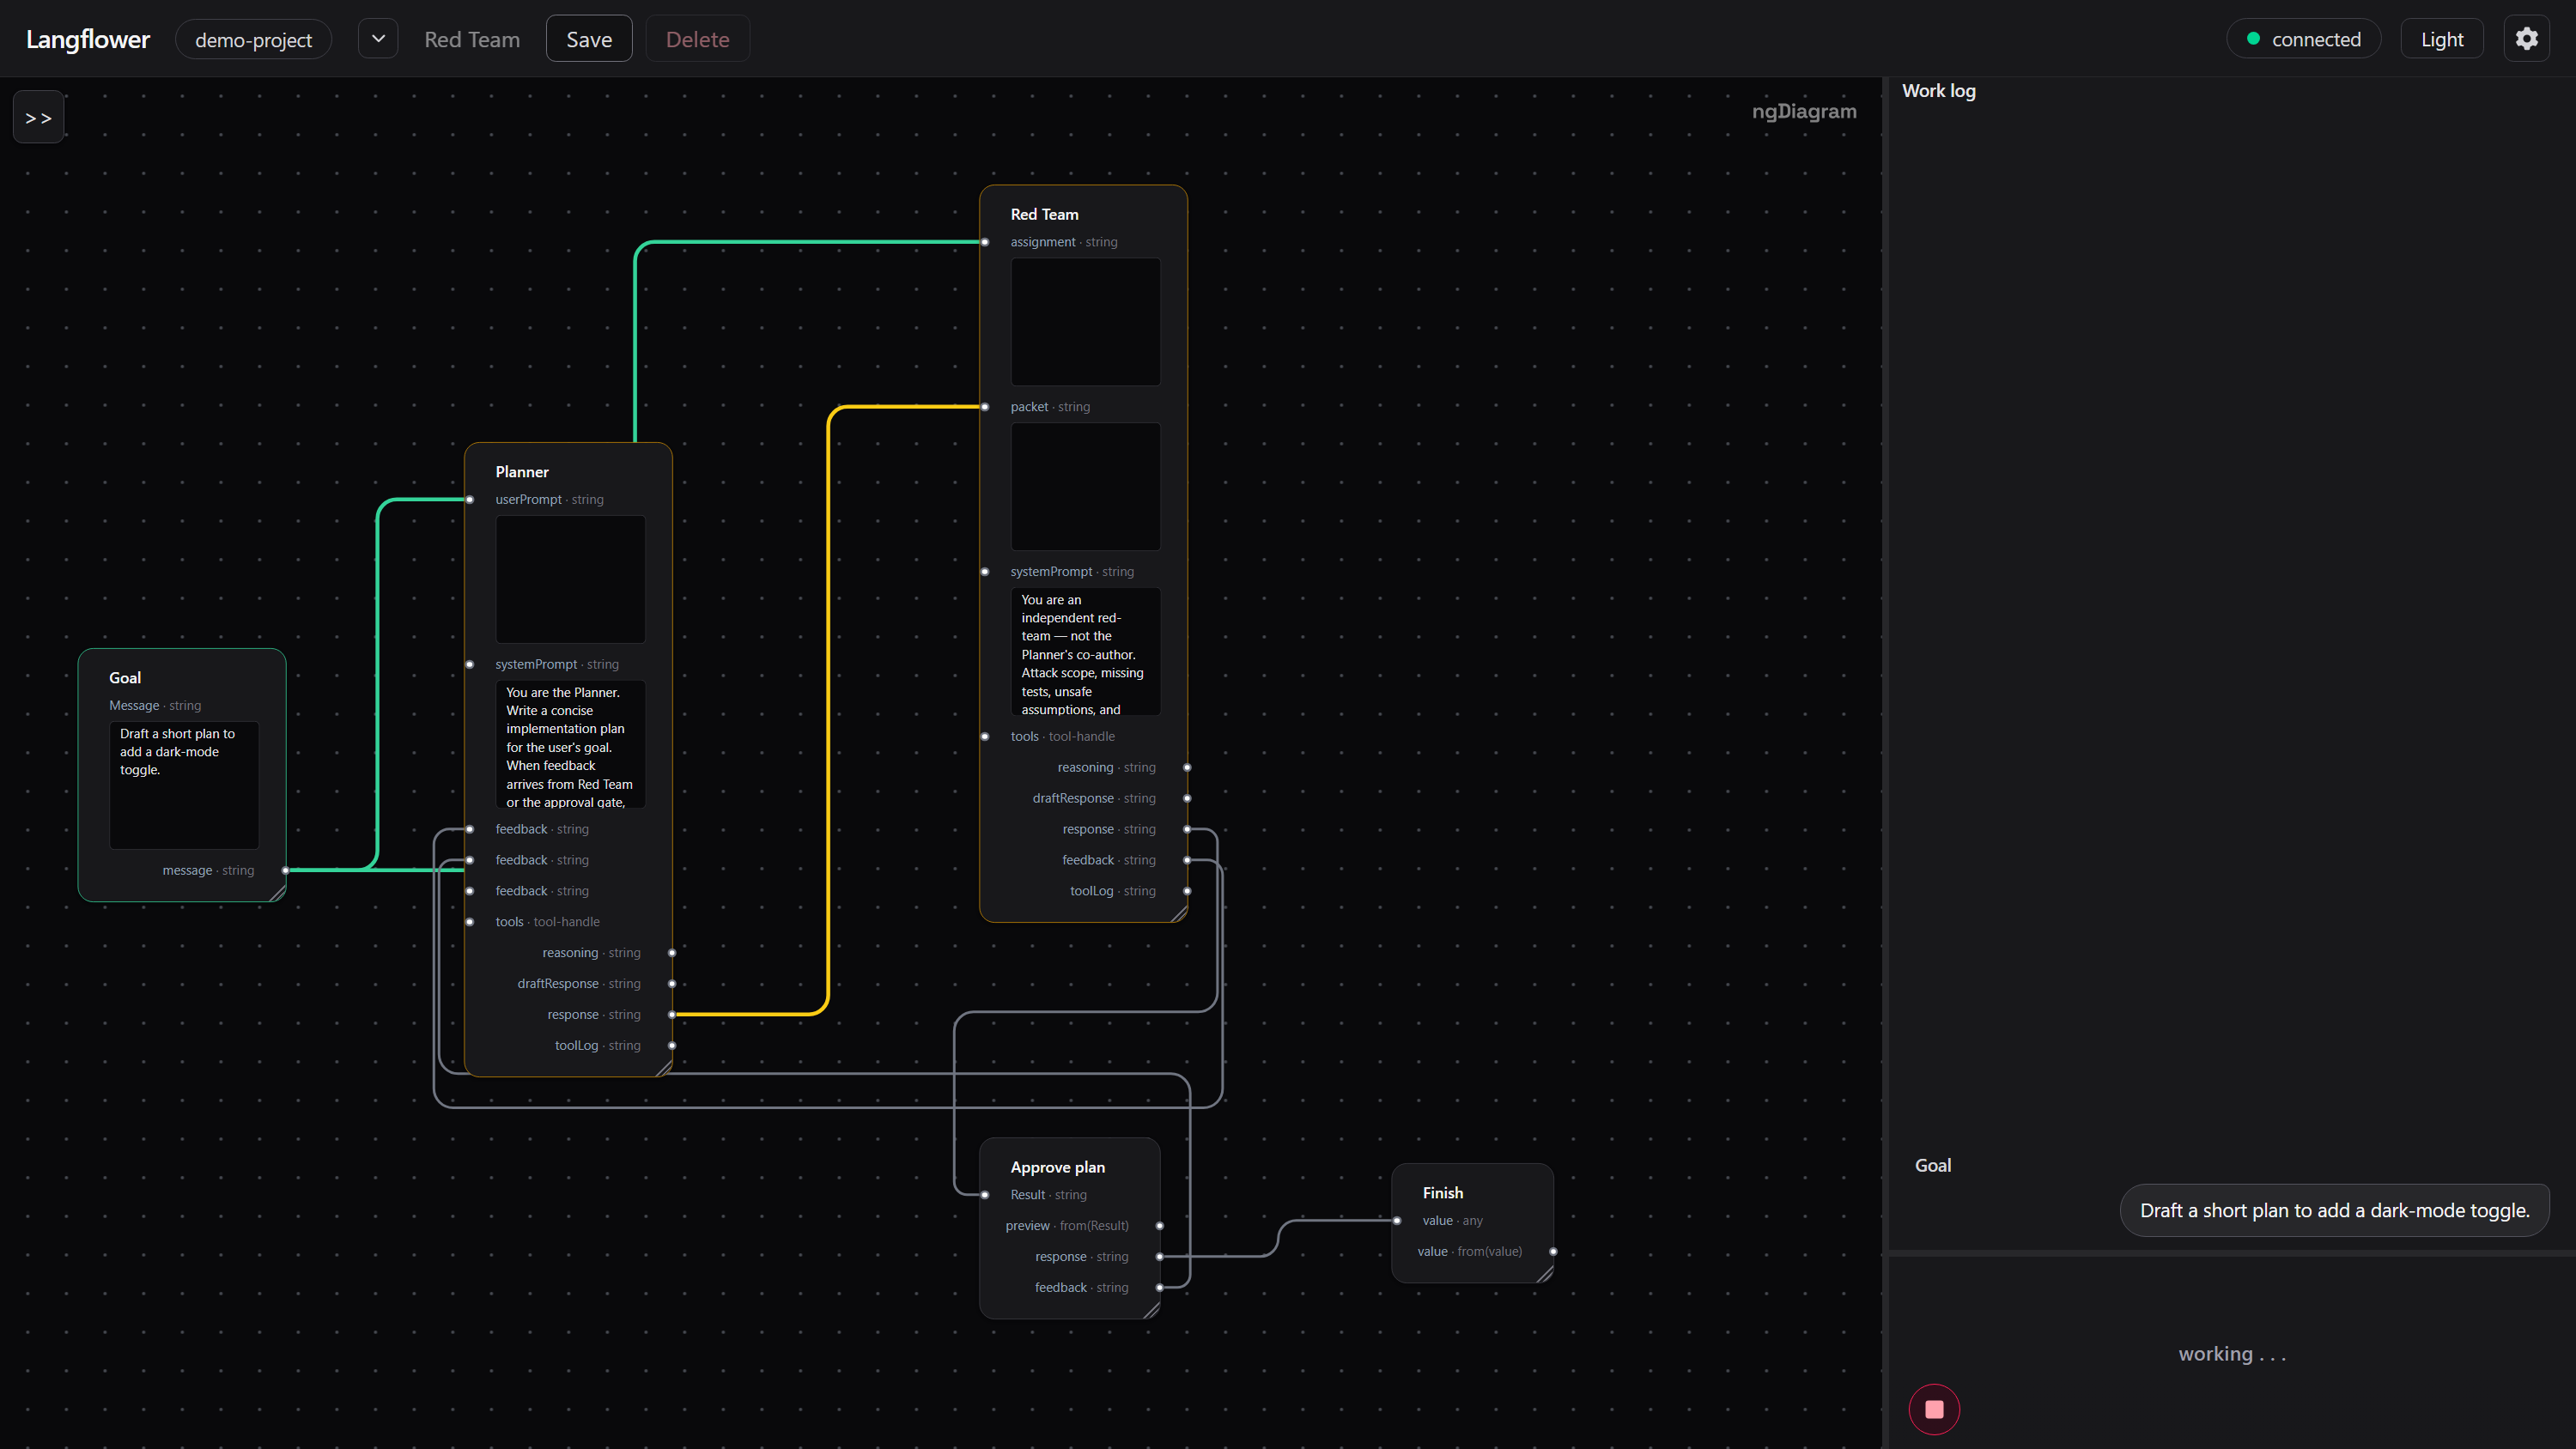2576x1449 pixels.
Task: Click the Red Team assignment text field
Action: 1085,322
